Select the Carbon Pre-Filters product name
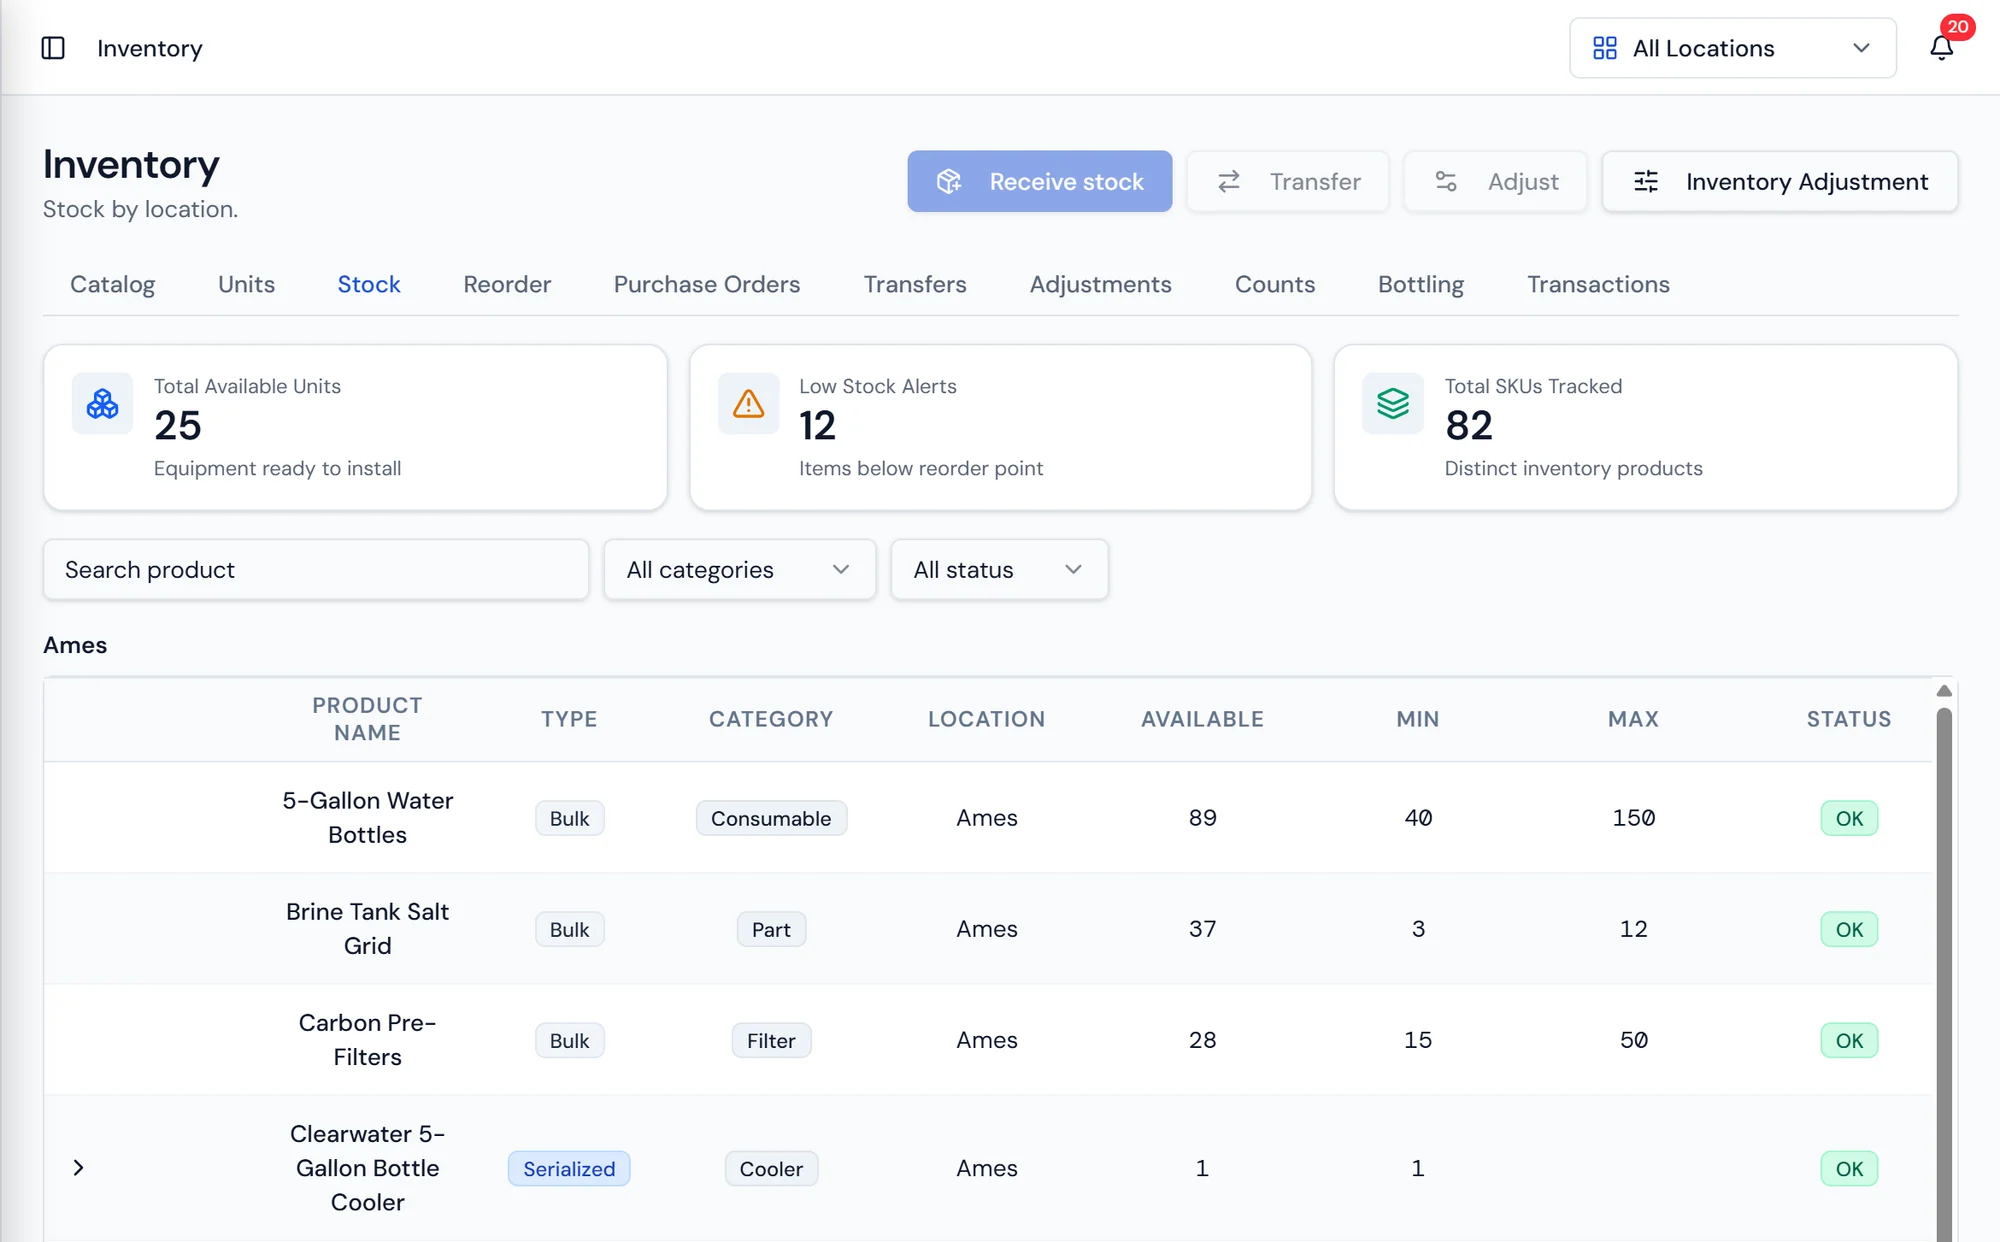Image resolution: width=2000 pixels, height=1242 pixels. click(367, 1040)
